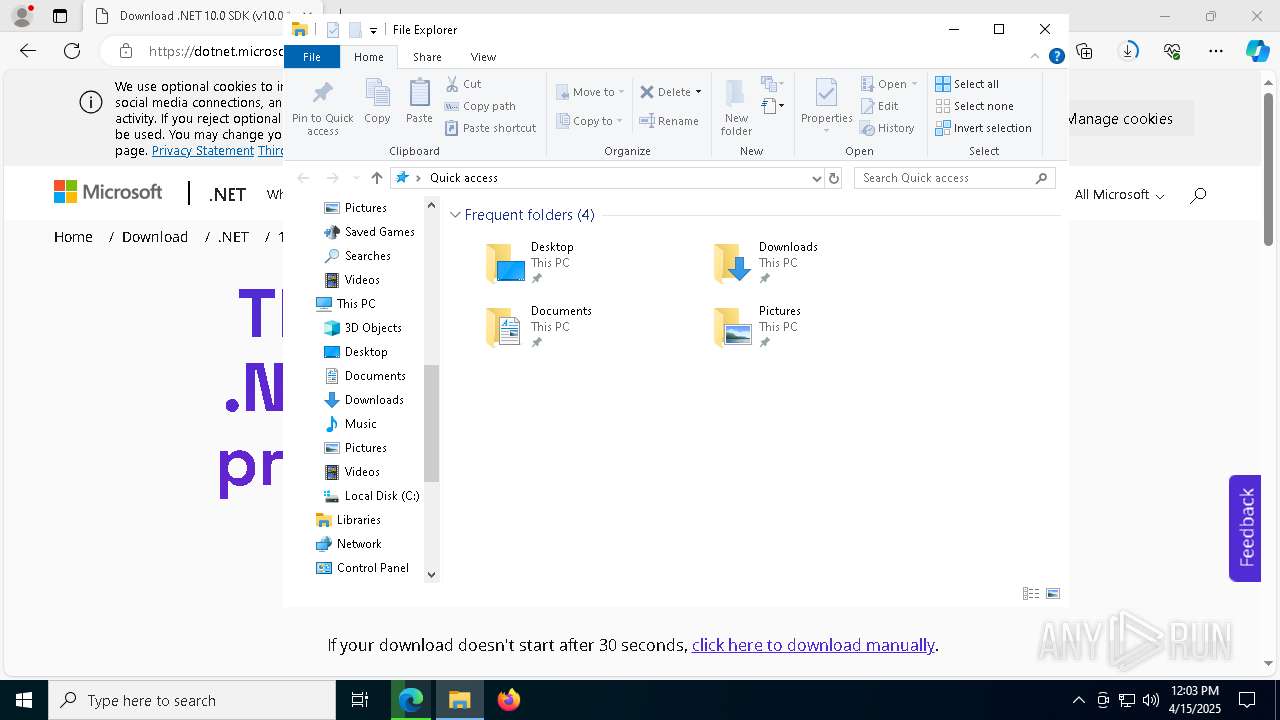Click Select none in ribbon
This screenshot has height=720, width=1280.
975,106
